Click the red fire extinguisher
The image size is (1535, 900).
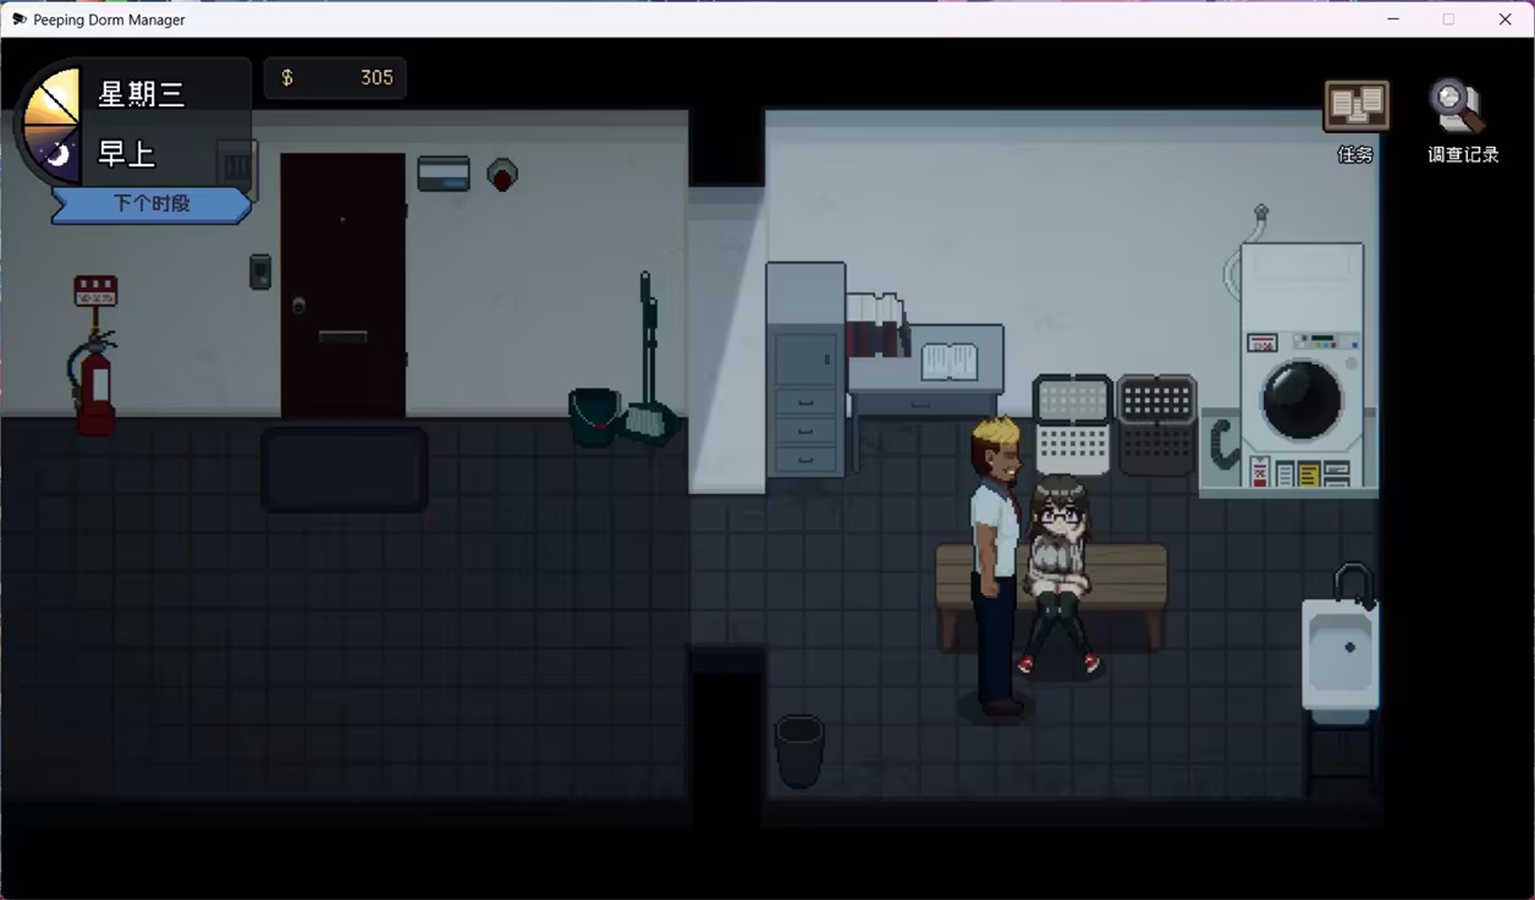(95, 383)
